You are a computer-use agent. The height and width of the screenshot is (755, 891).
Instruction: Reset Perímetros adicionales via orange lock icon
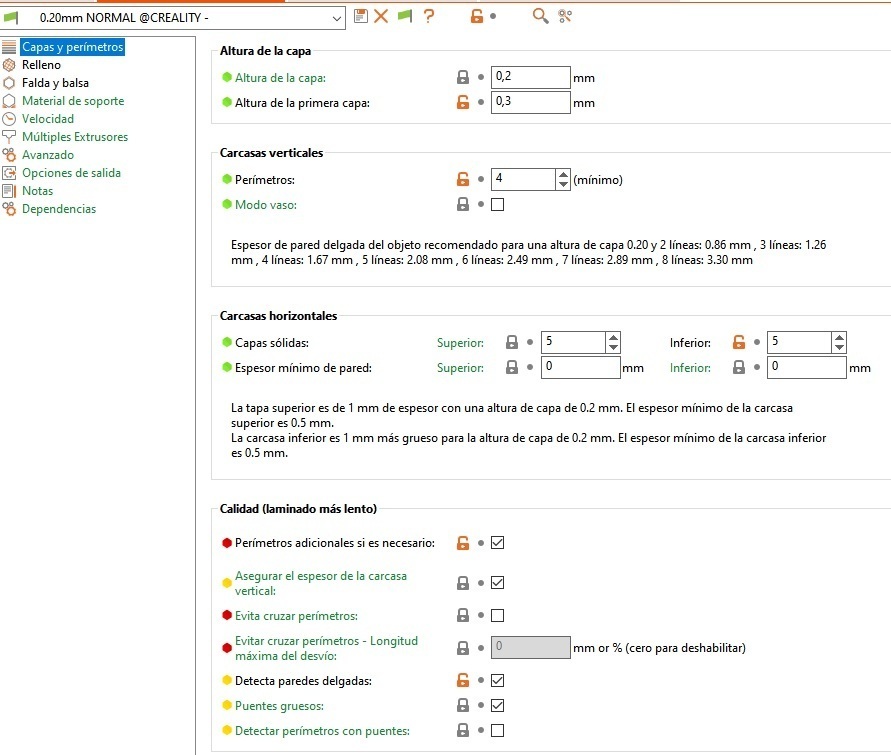463,543
